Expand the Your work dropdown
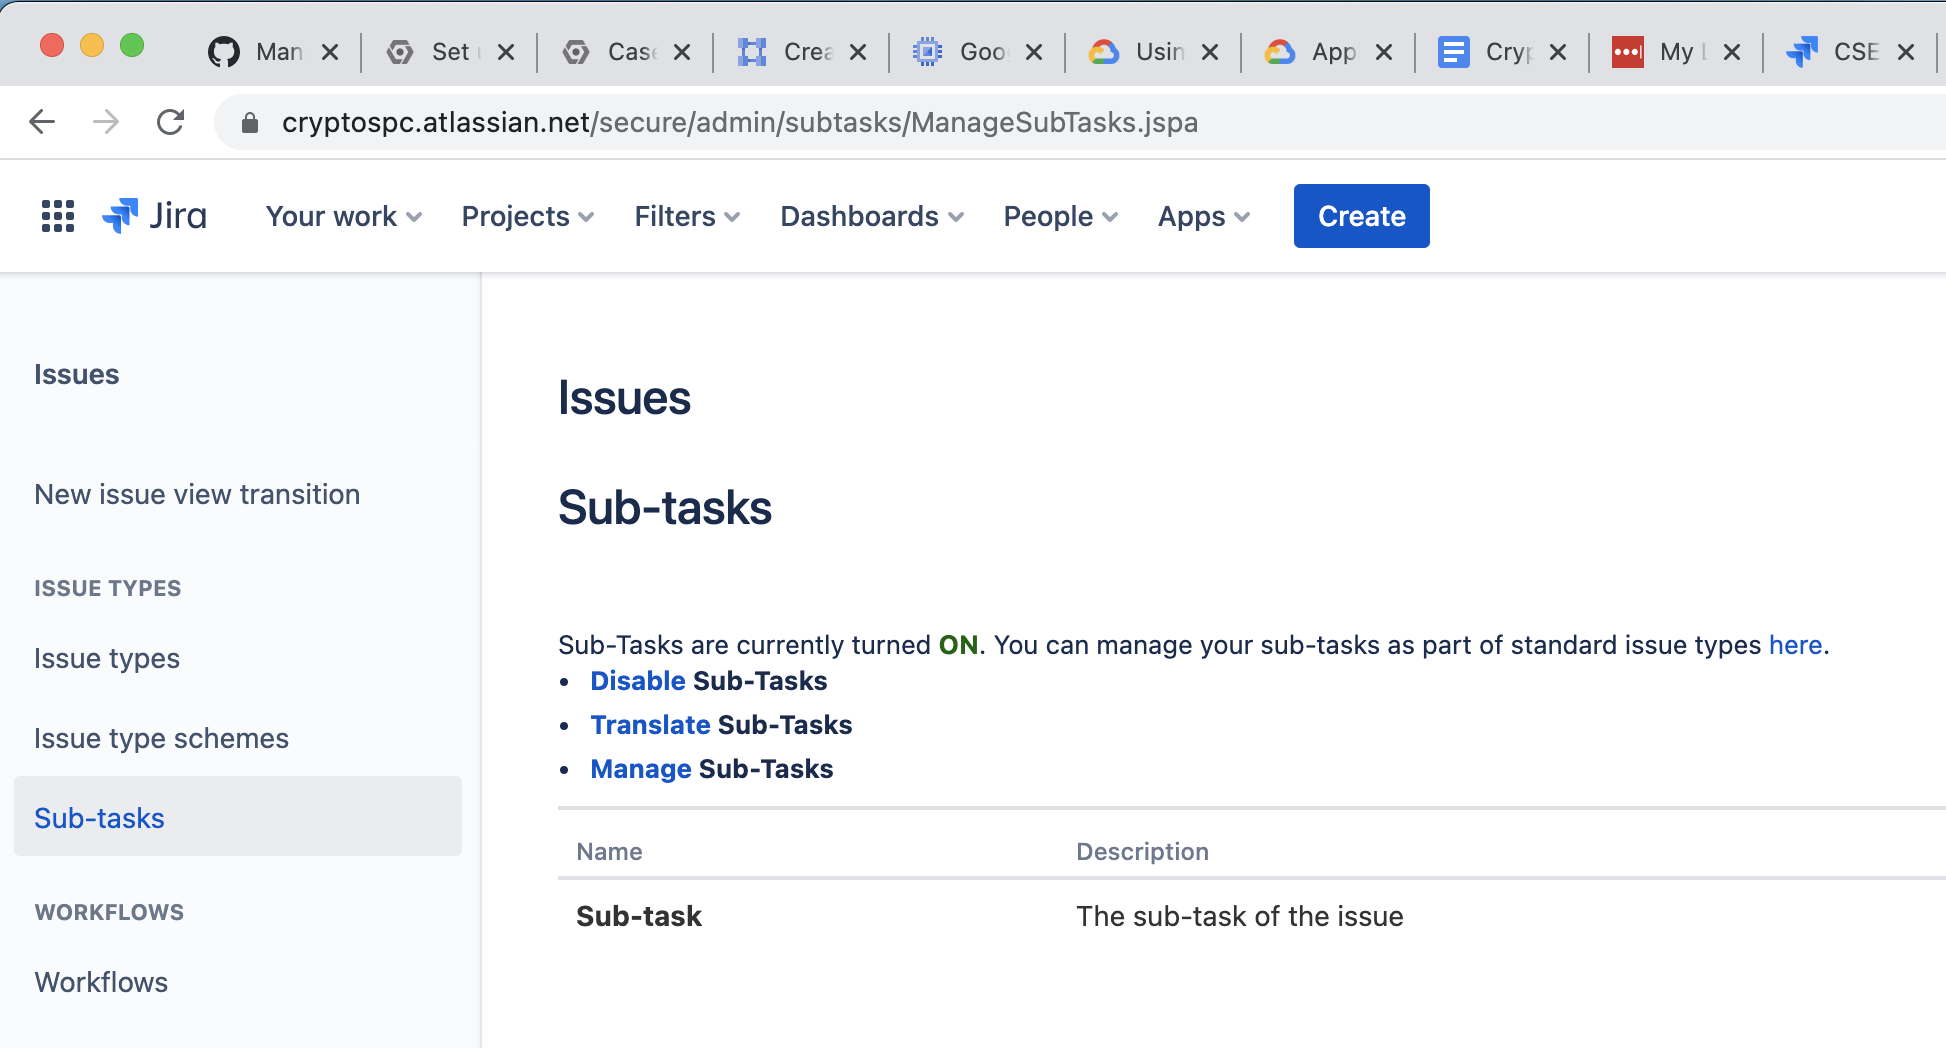Viewport: 1946px width, 1048px height. (x=344, y=216)
